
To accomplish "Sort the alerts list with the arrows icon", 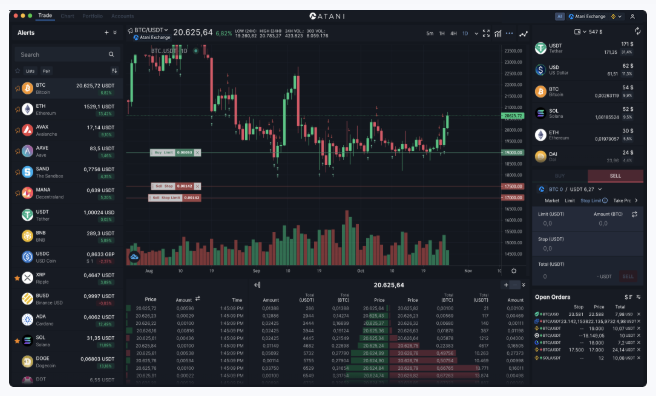I will (x=114, y=71).
